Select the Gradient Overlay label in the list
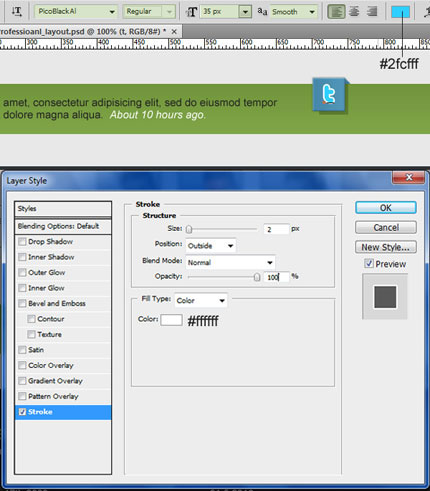Image resolution: width=430 pixels, height=491 pixels. click(x=55, y=381)
